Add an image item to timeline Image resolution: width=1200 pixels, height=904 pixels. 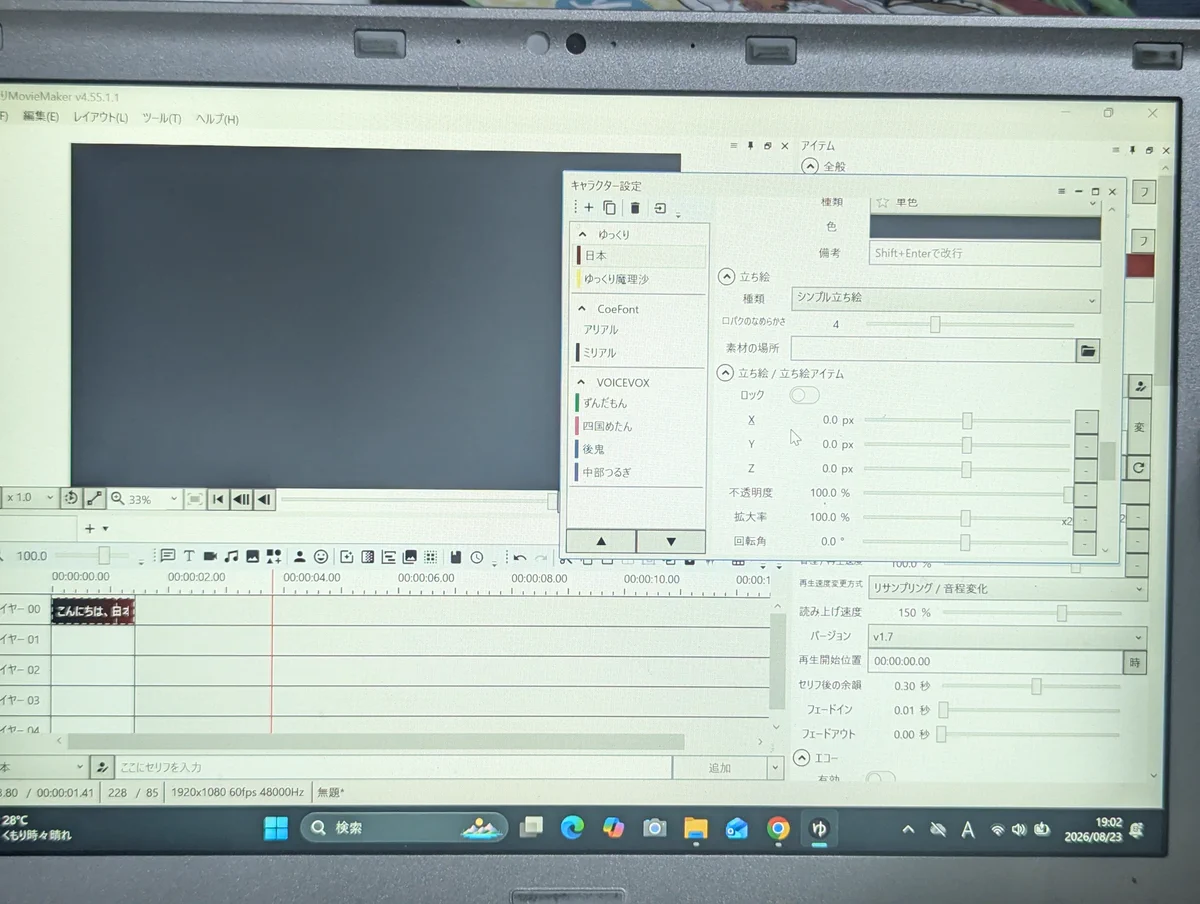click(252, 556)
